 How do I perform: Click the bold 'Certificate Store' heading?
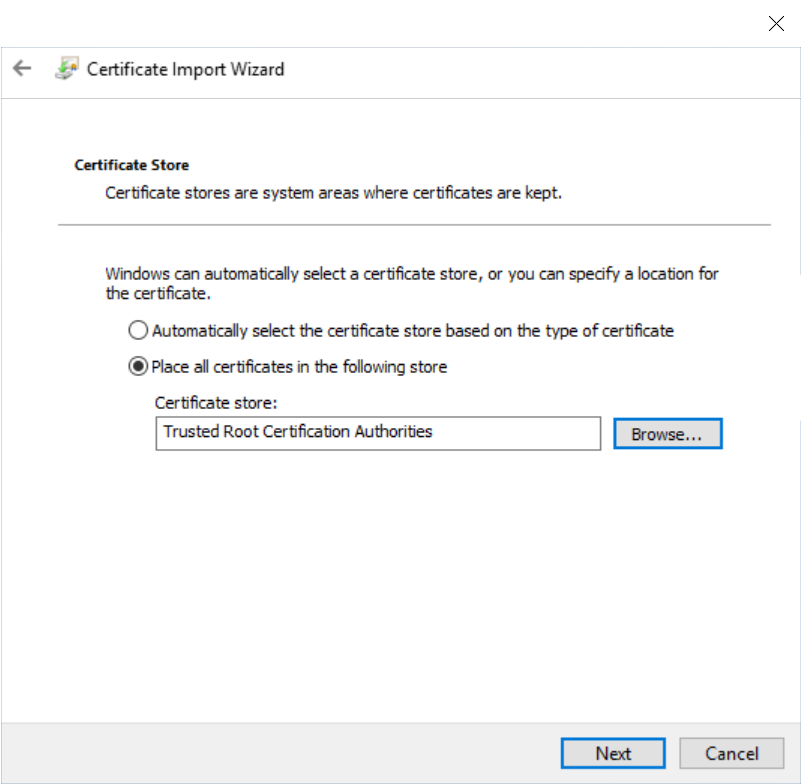131,165
